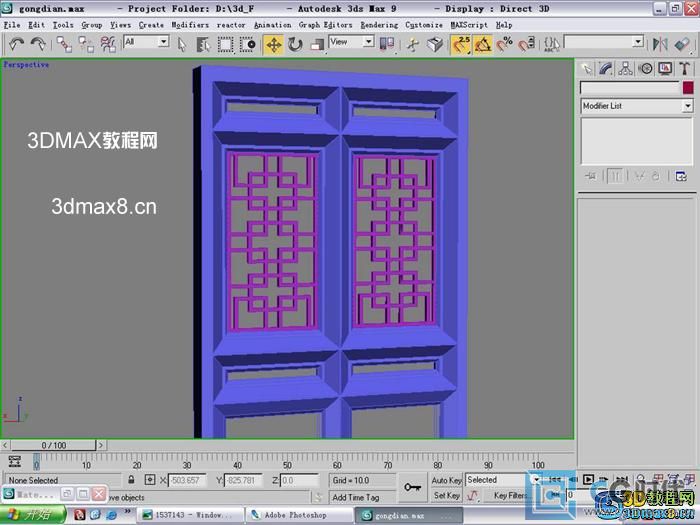Image resolution: width=700 pixels, height=525 pixels.
Task: Open the File menu
Action: tap(12, 25)
